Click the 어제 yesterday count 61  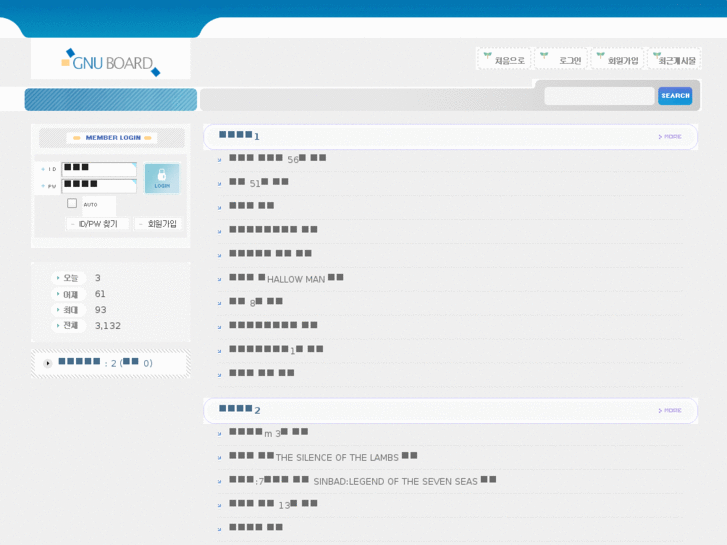click(x=100, y=294)
